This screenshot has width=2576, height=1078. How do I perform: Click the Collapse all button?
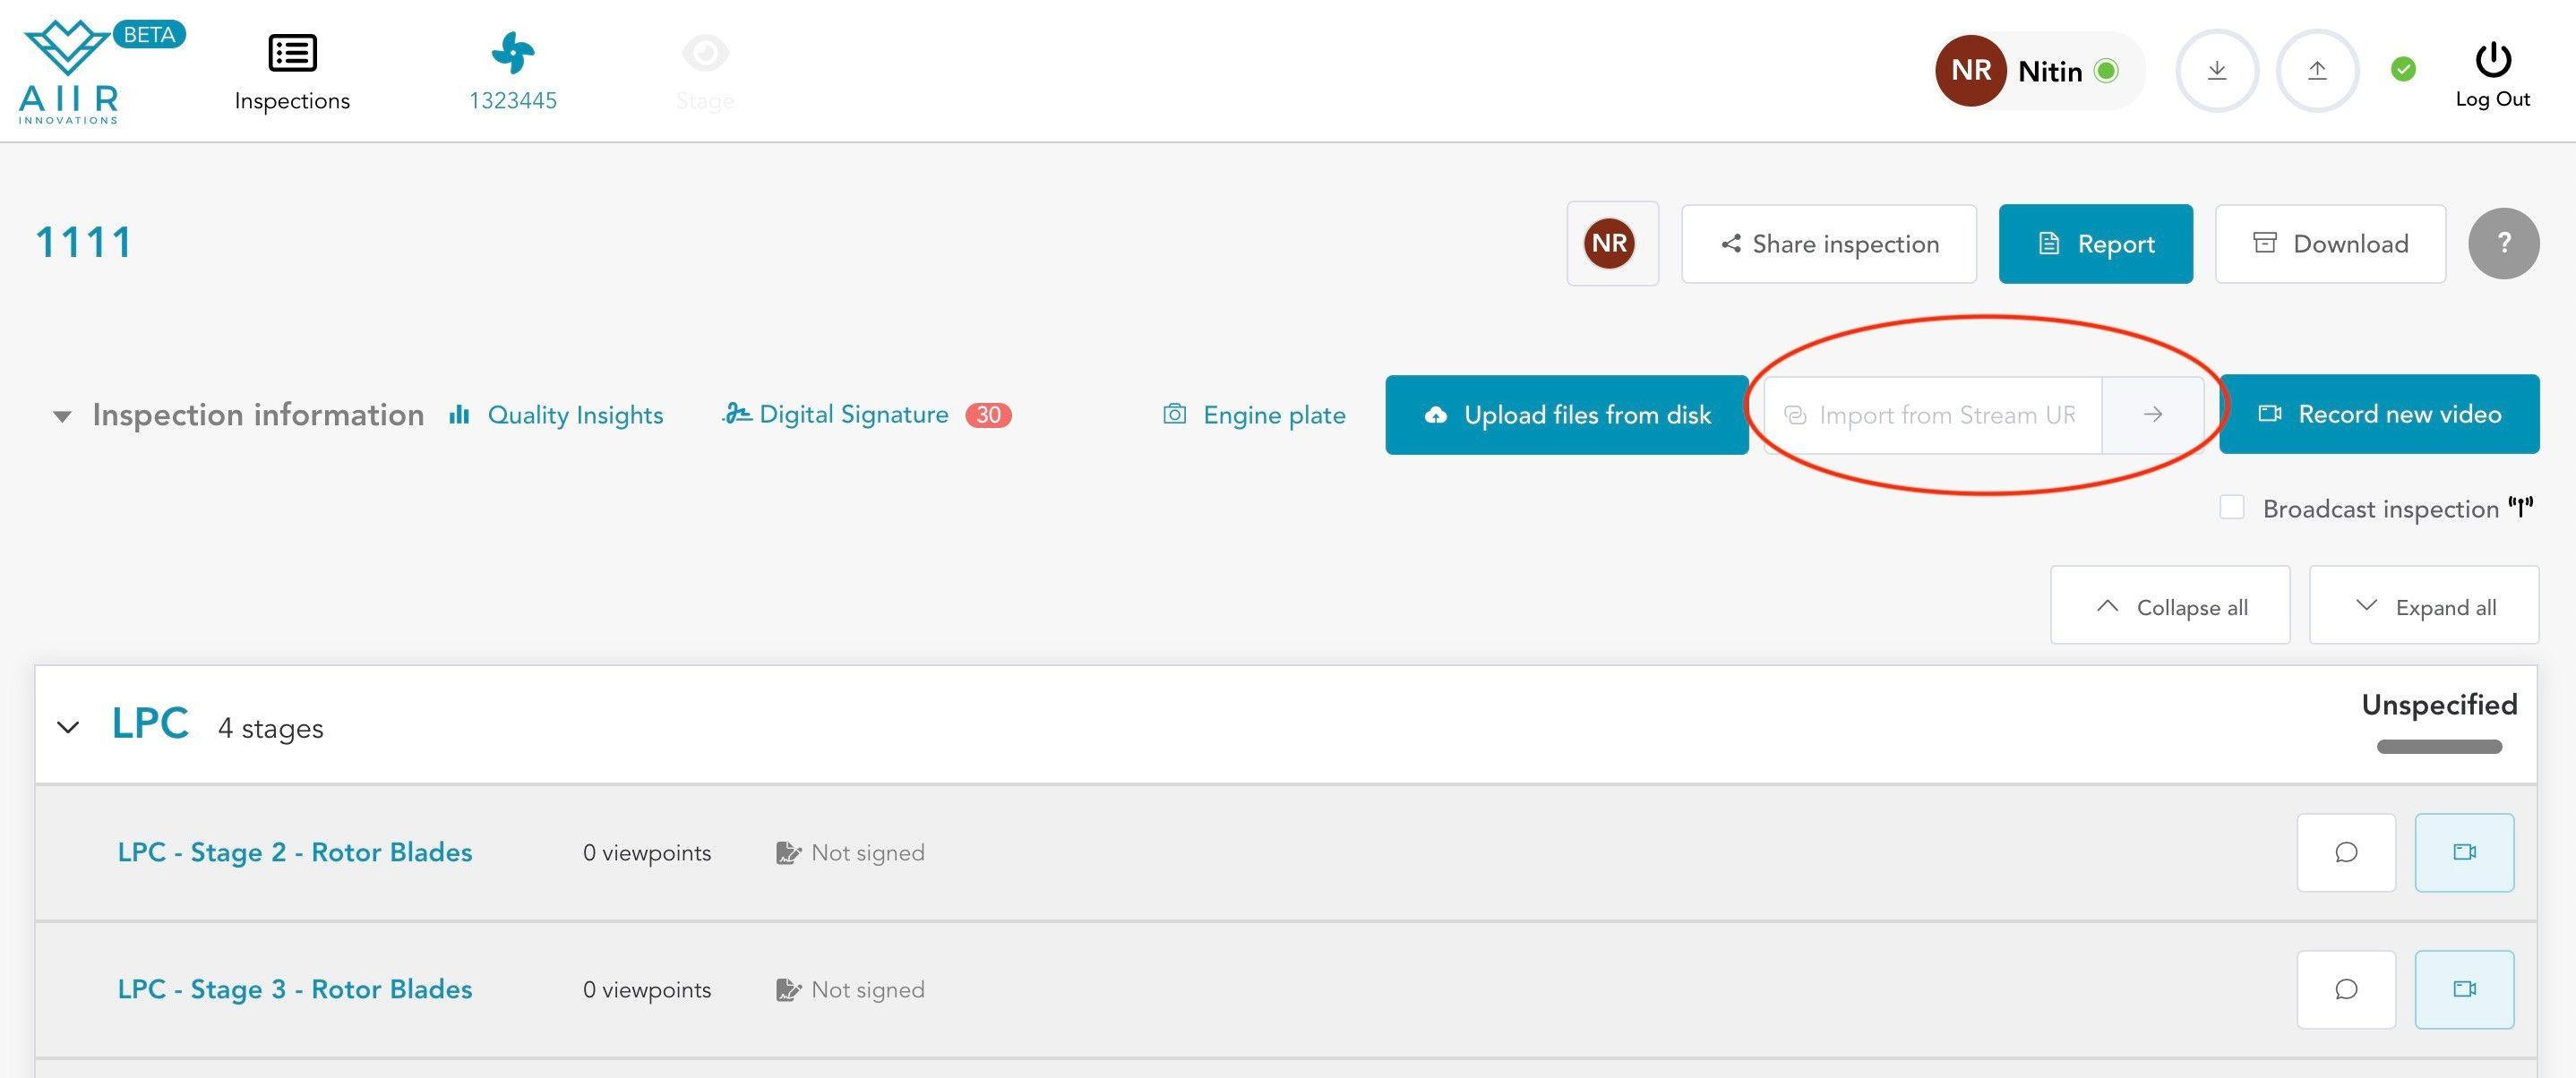pyautogui.click(x=2169, y=606)
